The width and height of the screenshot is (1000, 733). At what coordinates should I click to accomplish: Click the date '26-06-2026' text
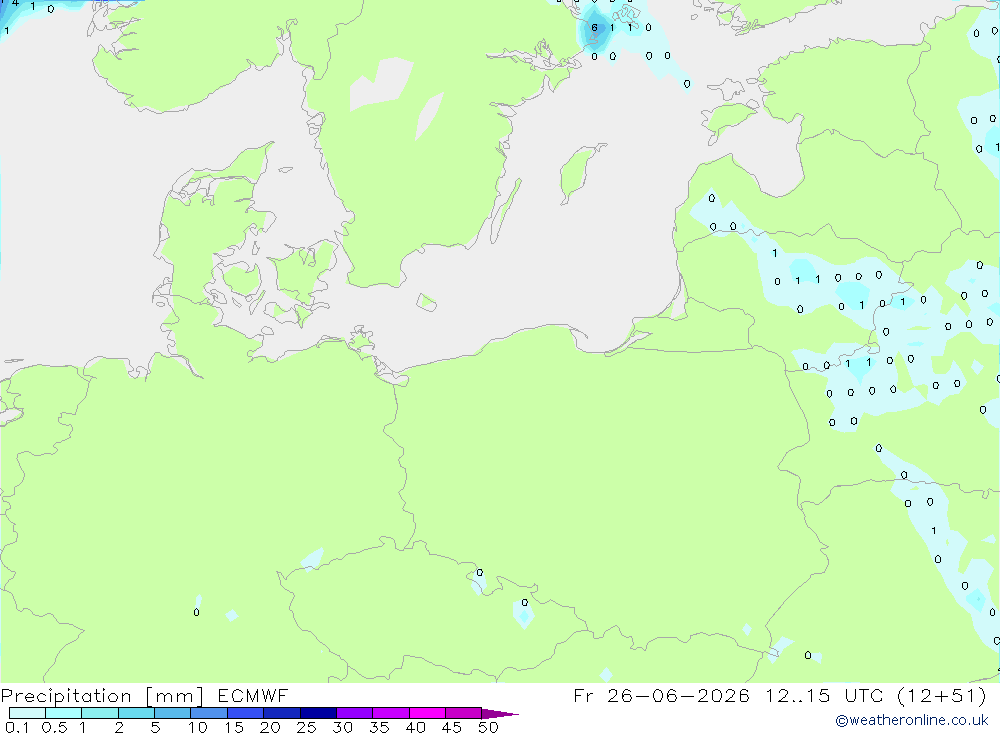[678, 695]
